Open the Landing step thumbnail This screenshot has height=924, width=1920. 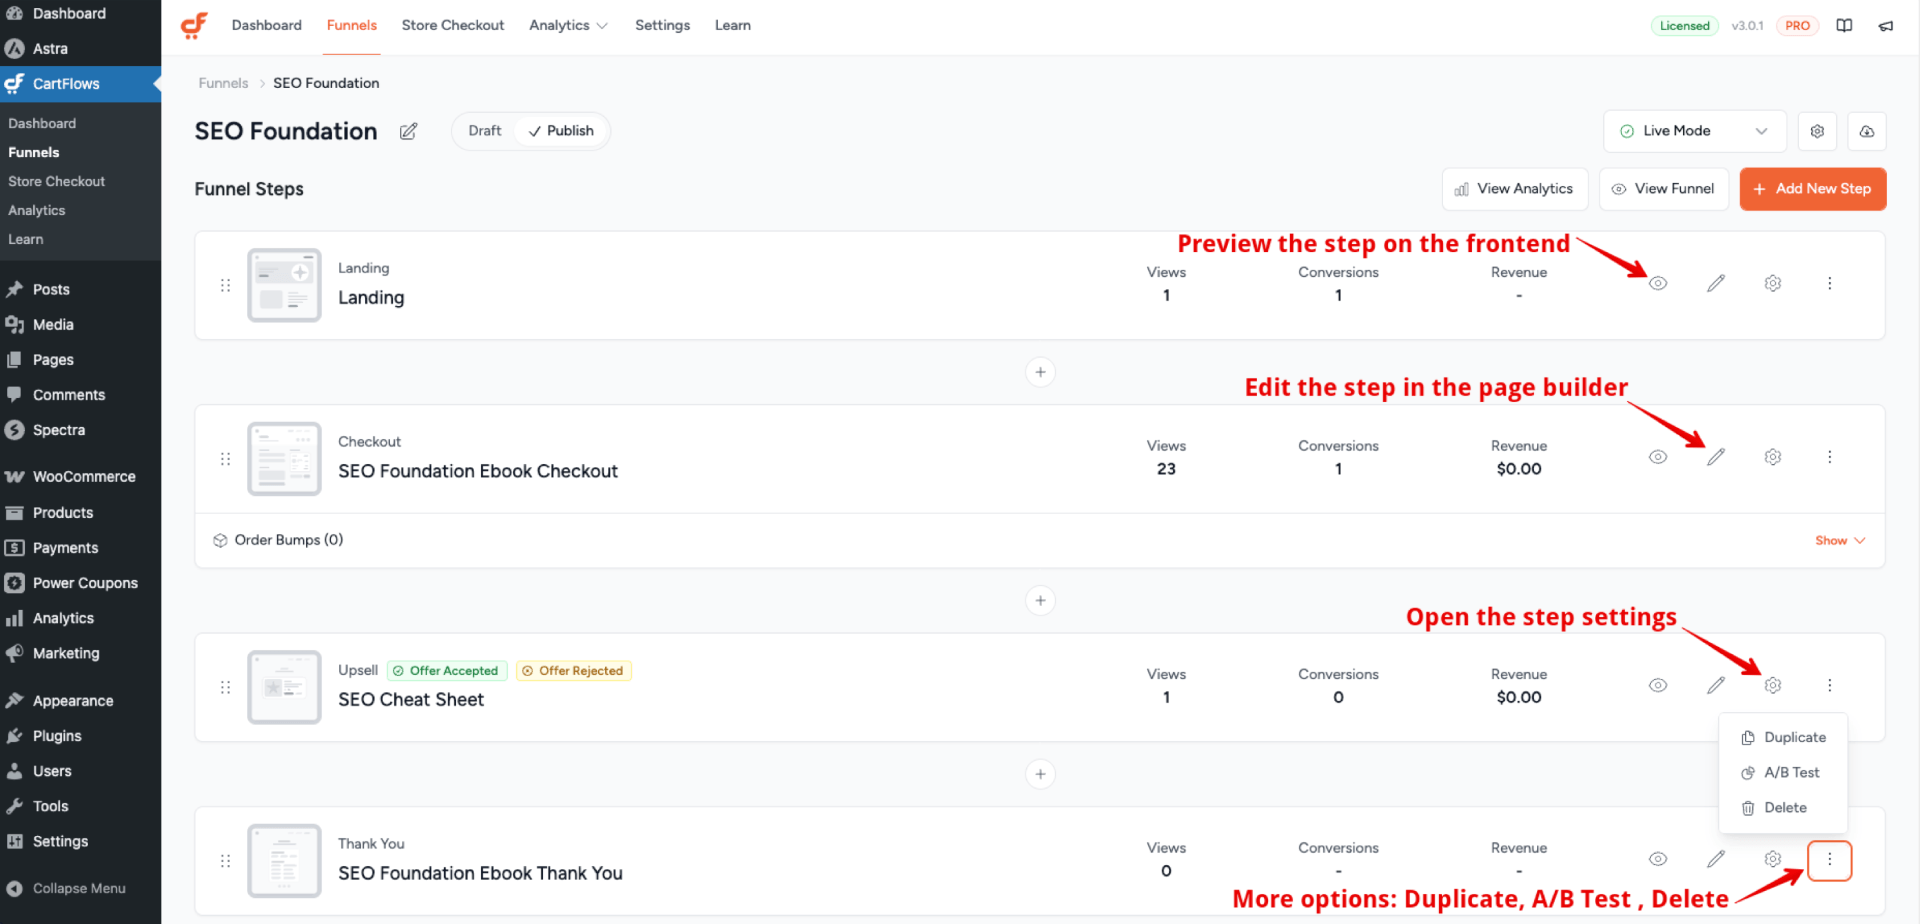click(x=284, y=285)
